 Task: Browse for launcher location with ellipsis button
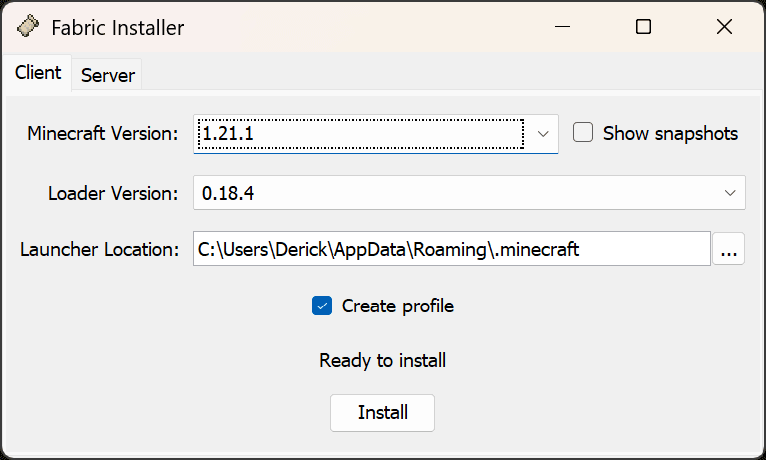(x=729, y=249)
